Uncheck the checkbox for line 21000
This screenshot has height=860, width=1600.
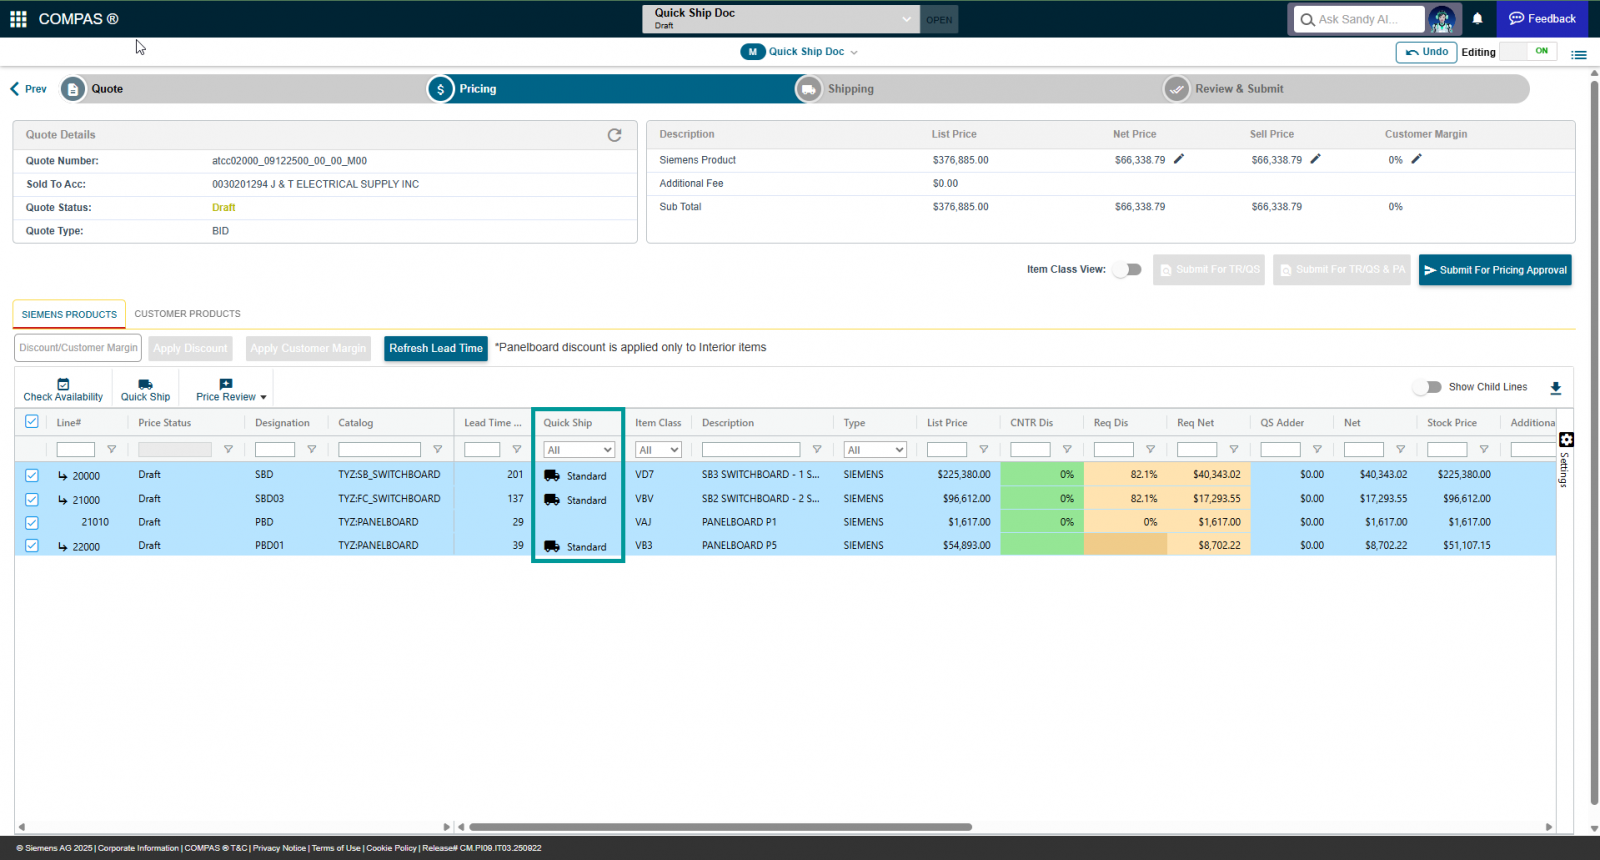(x=32, y=499)
